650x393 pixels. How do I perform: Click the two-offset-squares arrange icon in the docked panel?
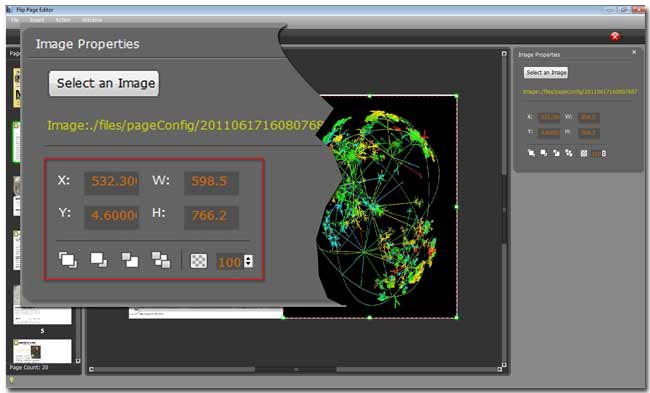click(x=556, y=153)
